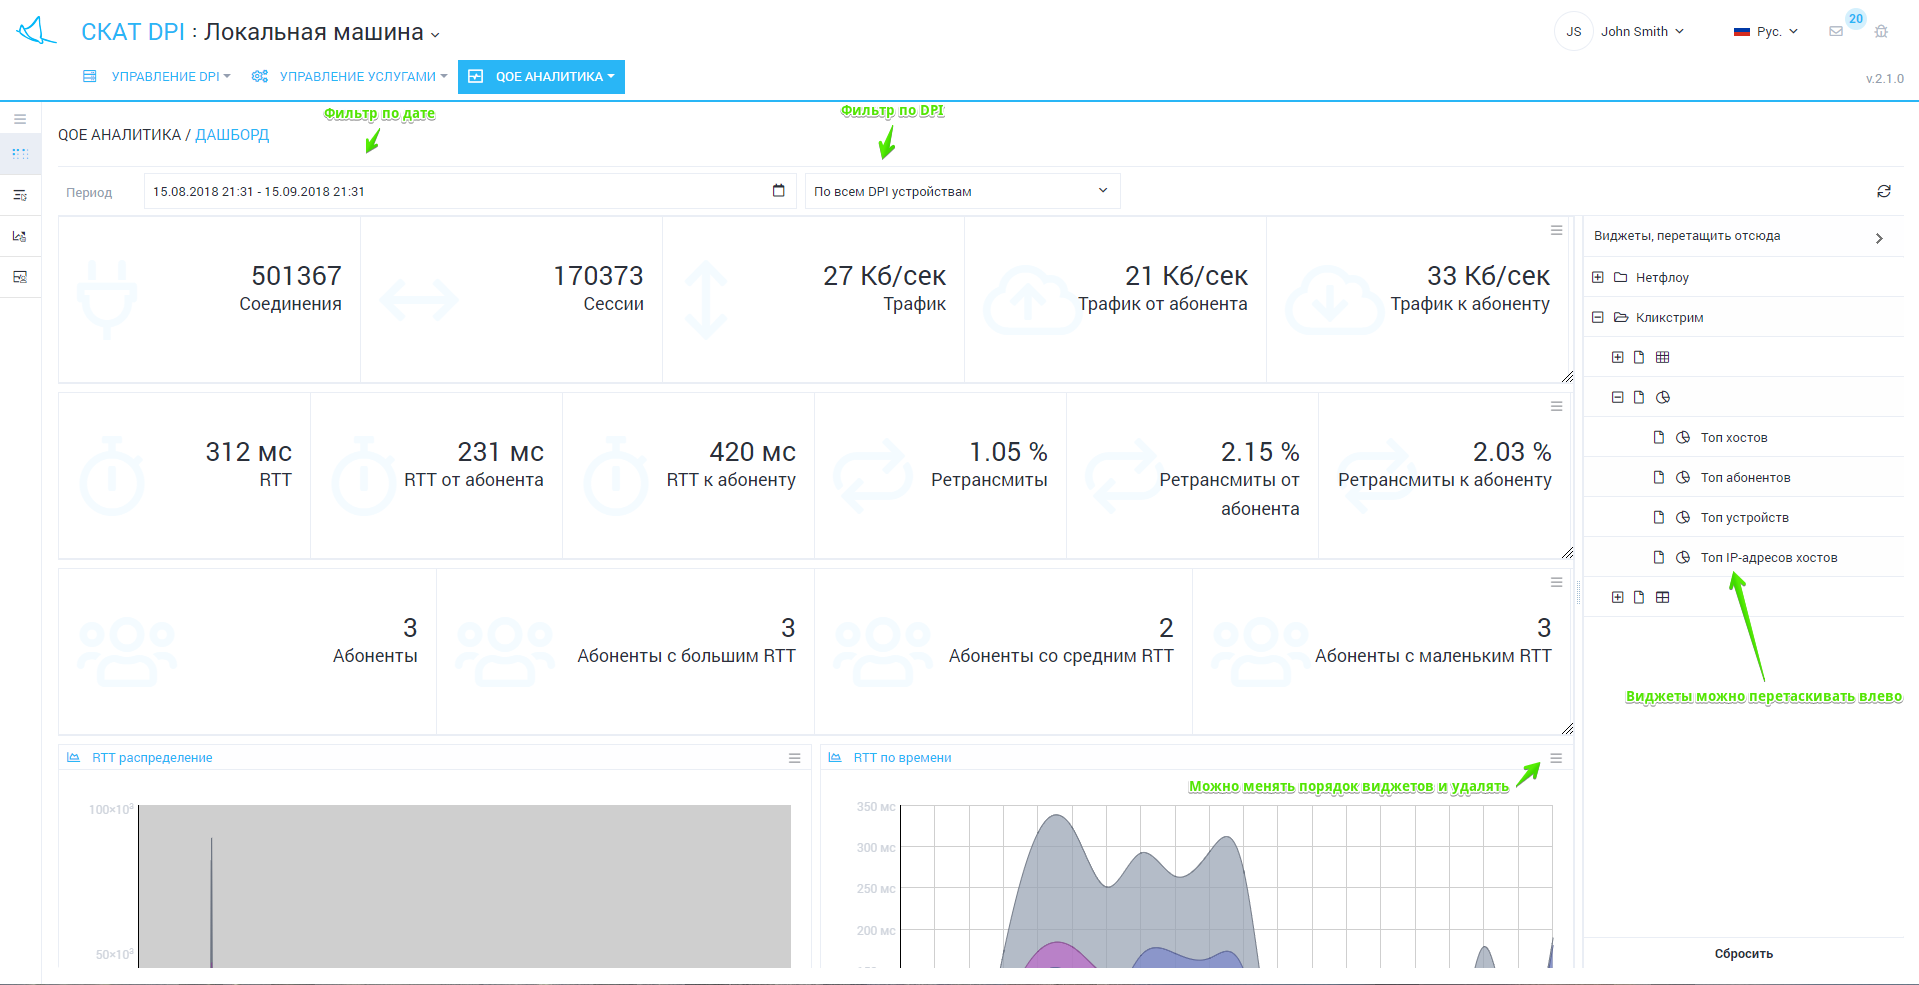The width and height of the screenshot is (1919, 985).
Task: Click the refresh dashboard icon
Action: coord(1883,191)
